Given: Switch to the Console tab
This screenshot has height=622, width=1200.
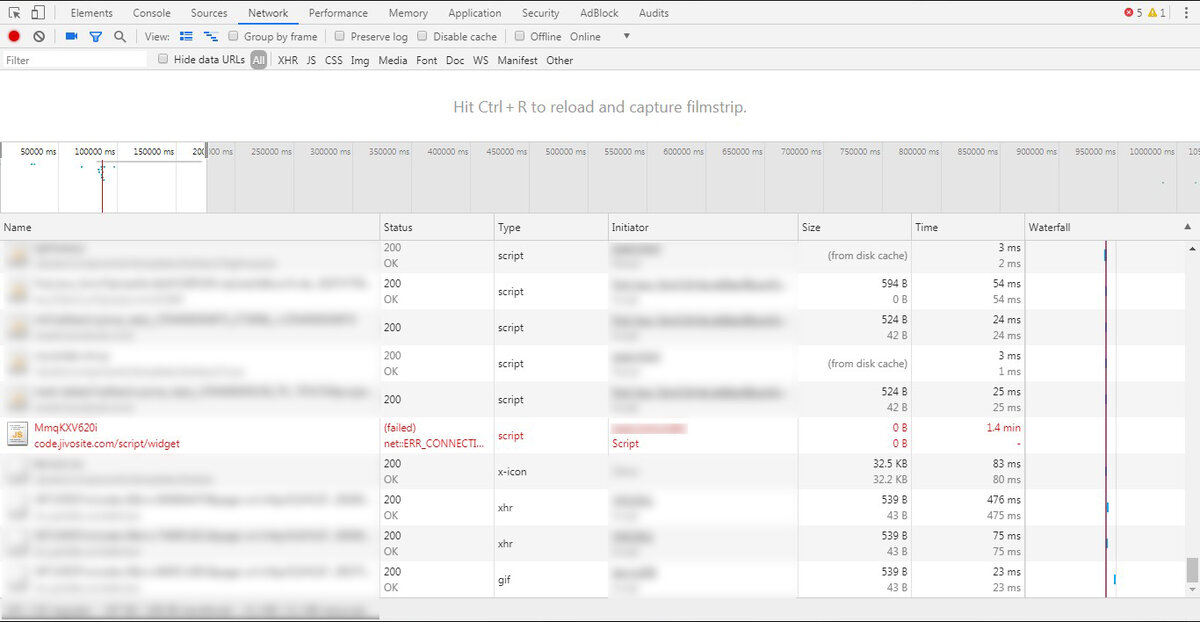Looking at the screenshot, I should (152, 13).
